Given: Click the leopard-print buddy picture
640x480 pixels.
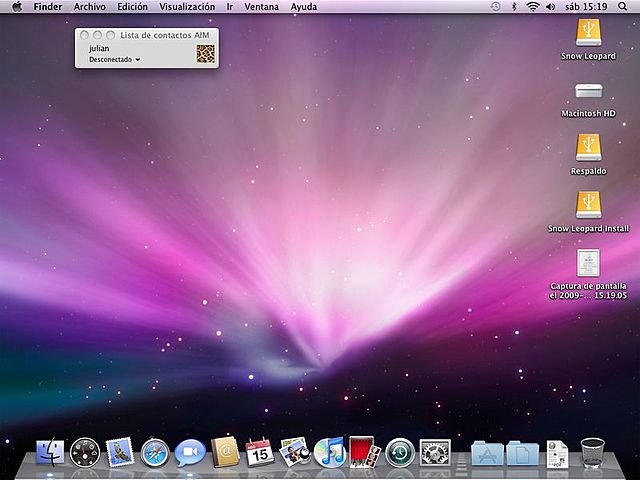Looking at the screenshot, I should [205, 54].
